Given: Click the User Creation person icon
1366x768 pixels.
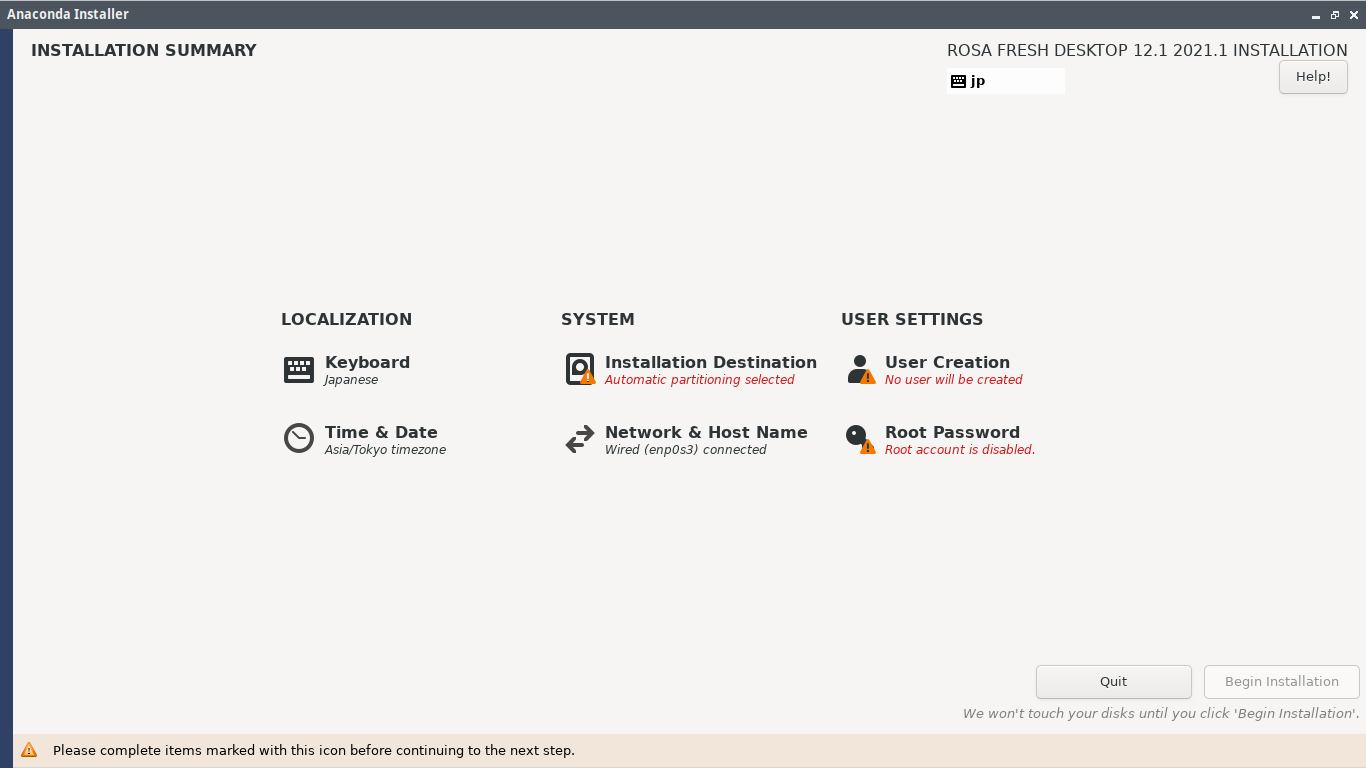Looking at the screenshot, I should pyautogui.click(x=860, y=369).
